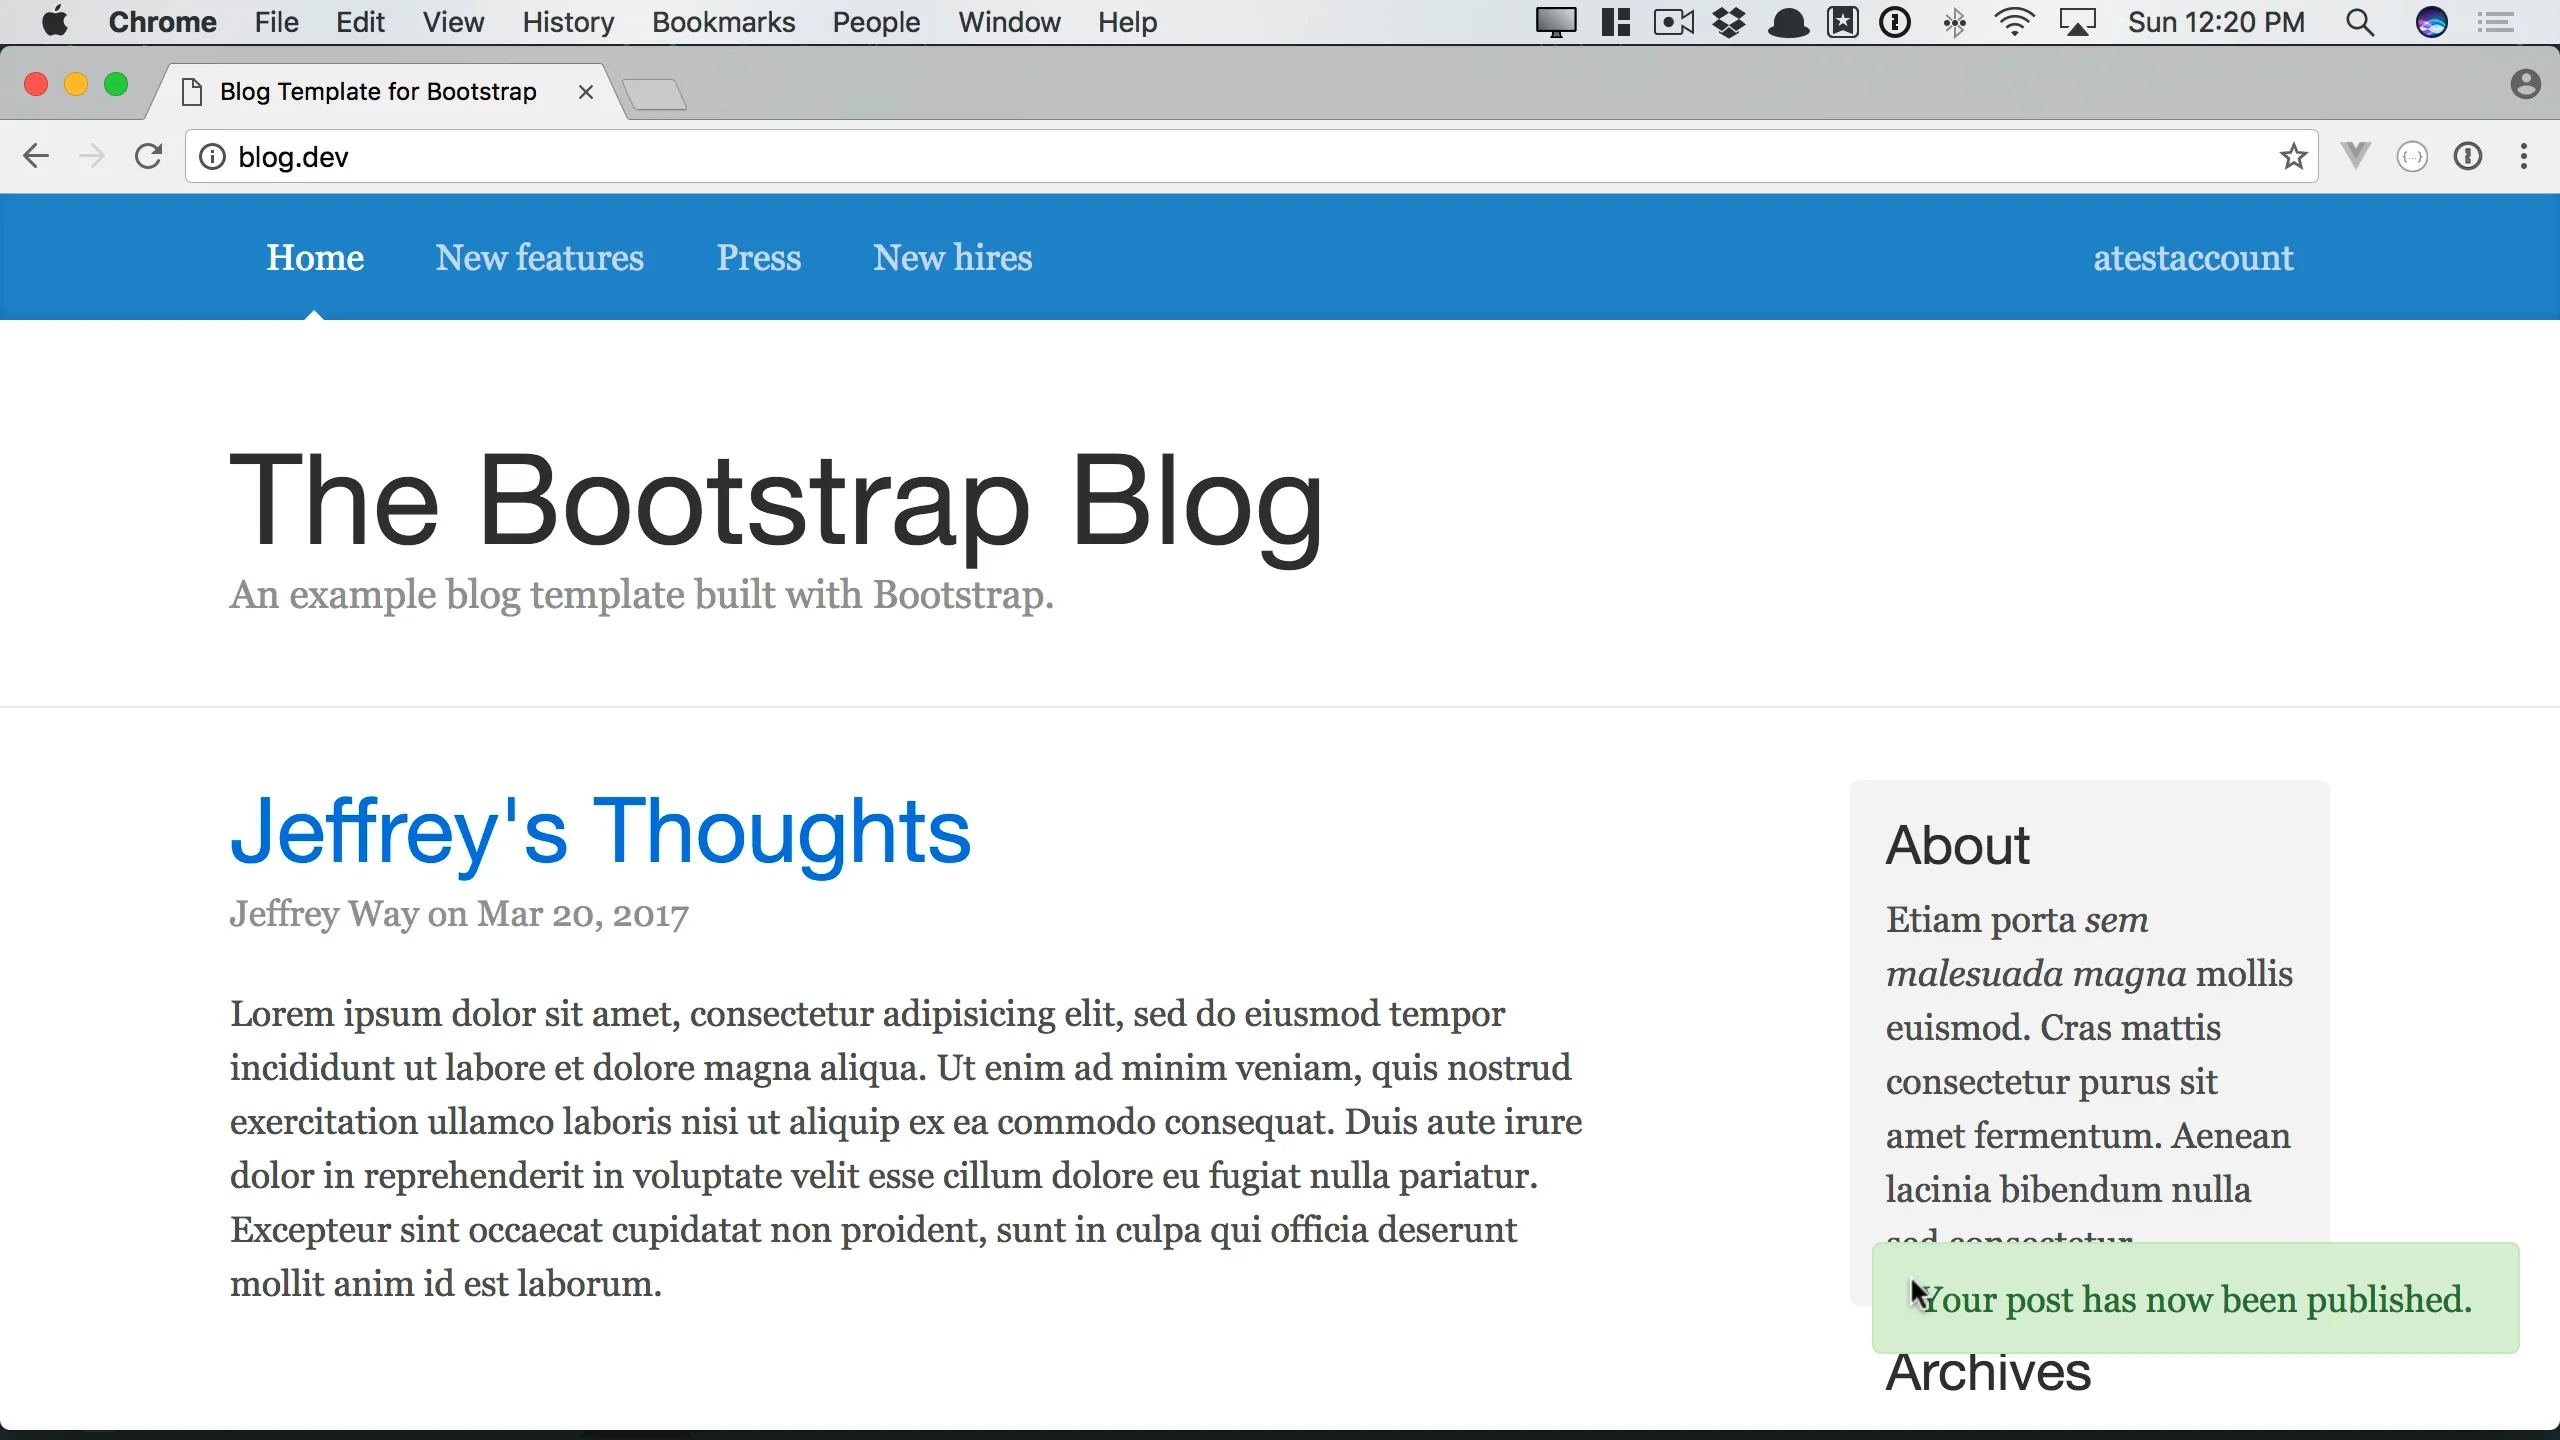2560x1440 pixels.
Task: Click the site info icon beside blog.dev
Action: (212, 157)
